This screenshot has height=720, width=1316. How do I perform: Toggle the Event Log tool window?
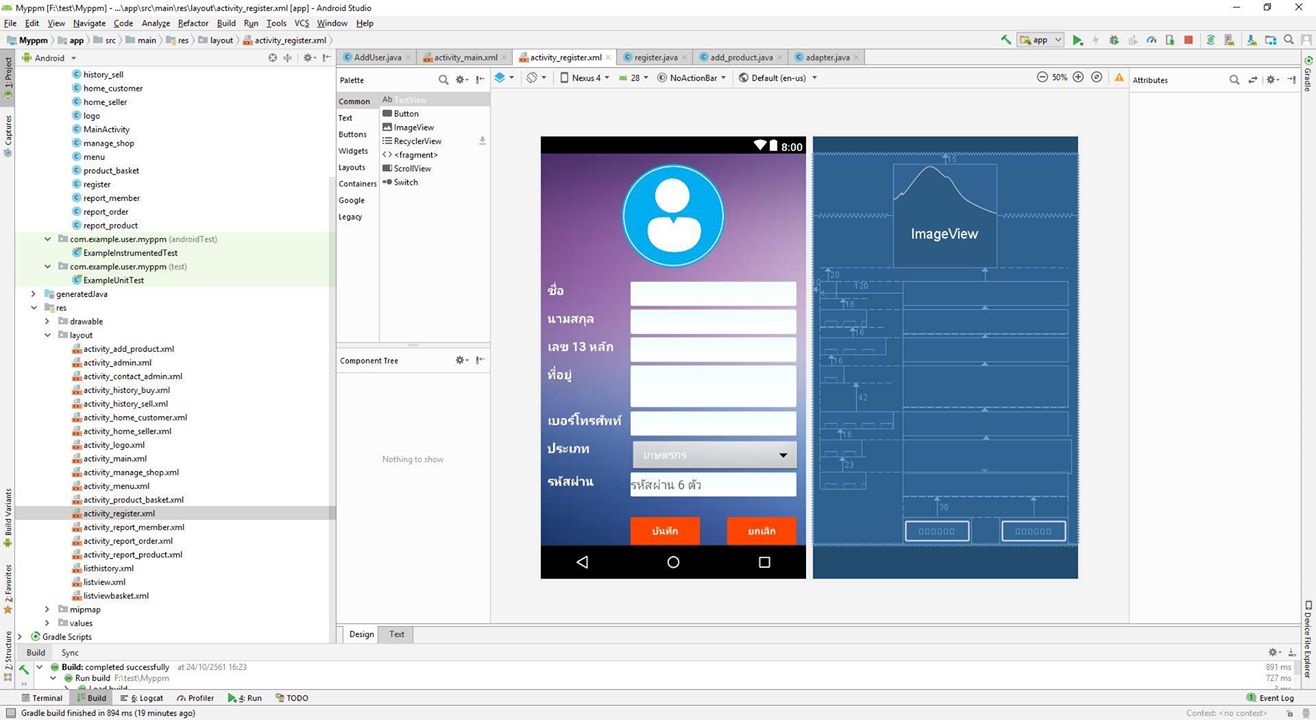tap(1270, 698)
